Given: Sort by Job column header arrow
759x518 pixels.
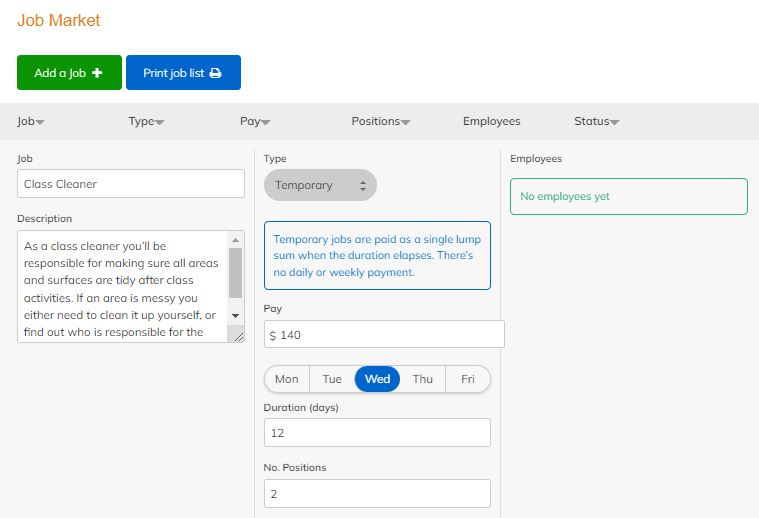Looking at the screenshot, I should click(x=40, y=122).
